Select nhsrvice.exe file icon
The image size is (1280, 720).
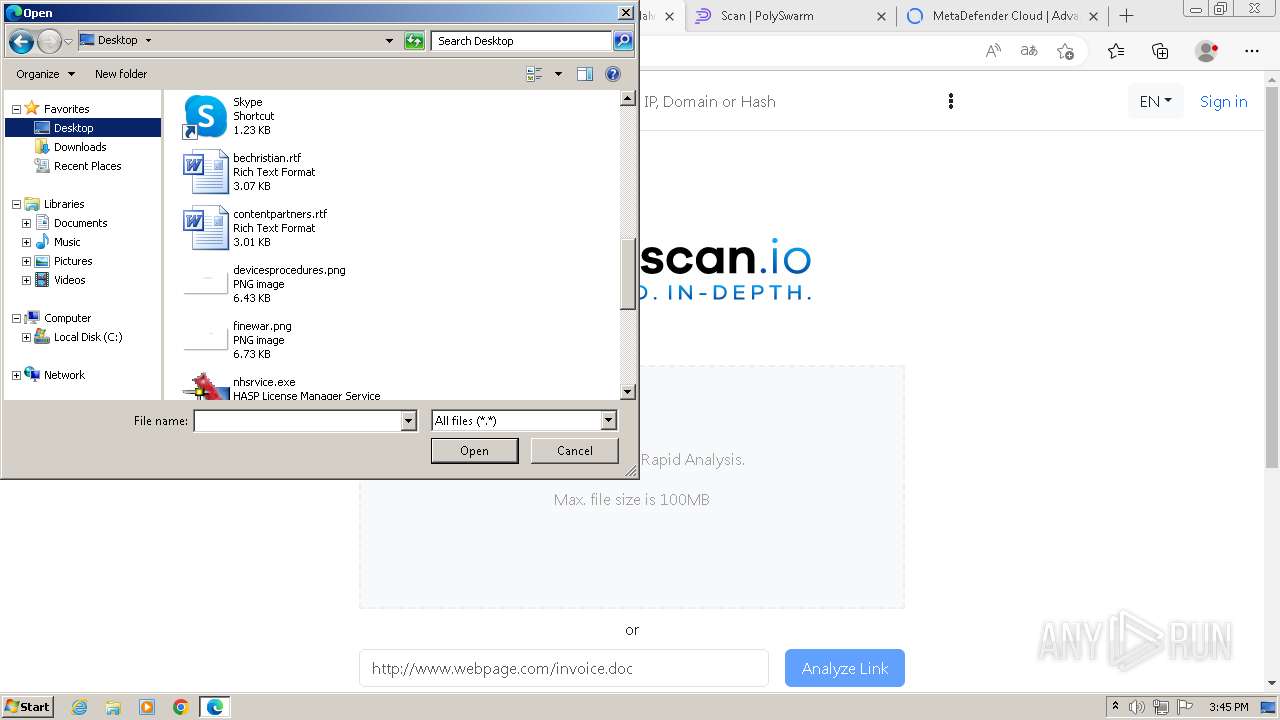coord(206,387)
